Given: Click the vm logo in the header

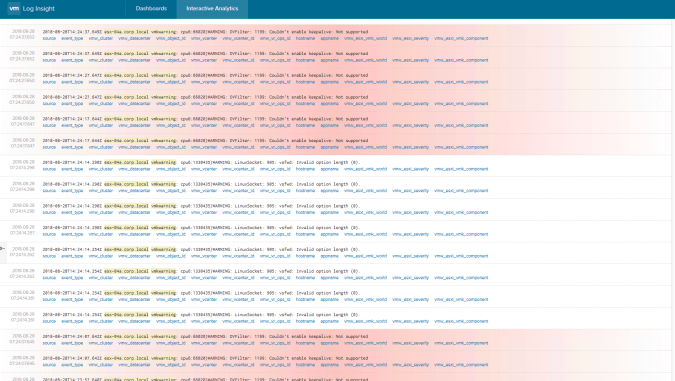Looking at the screenshot, I should pyautogui.click(x=14, y=8).
